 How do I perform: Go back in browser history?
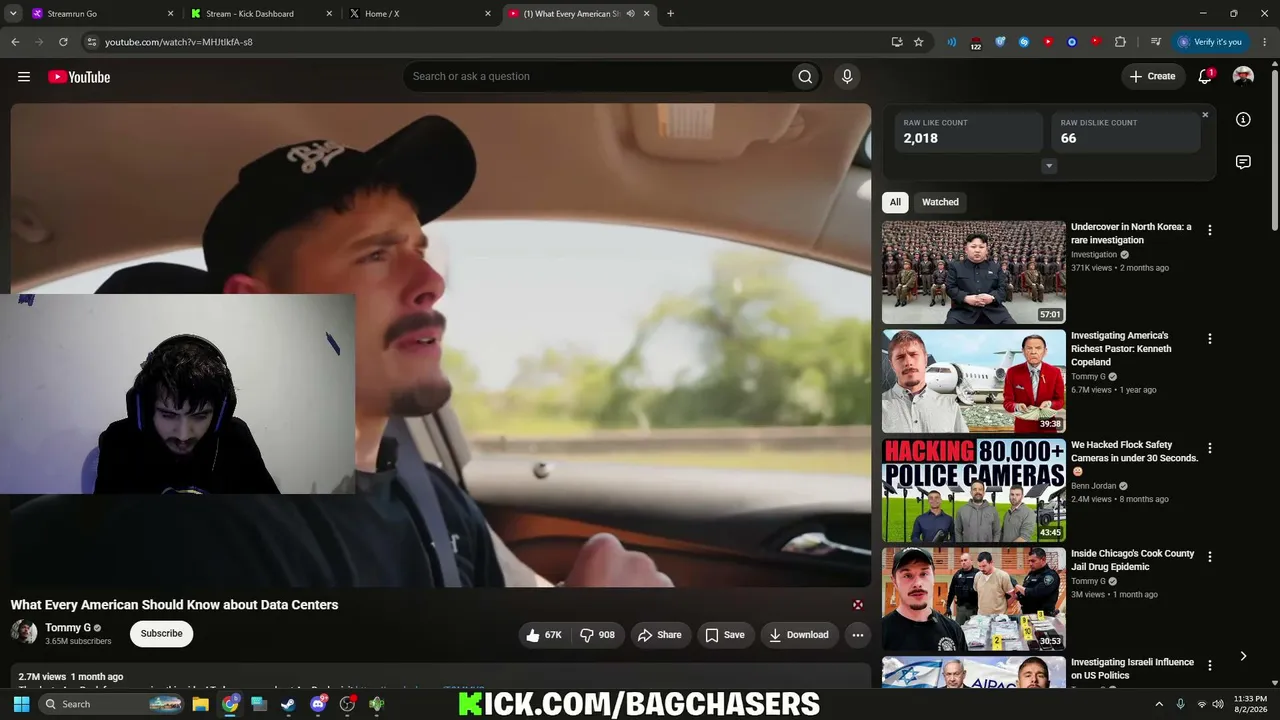[x=15, y=42]
